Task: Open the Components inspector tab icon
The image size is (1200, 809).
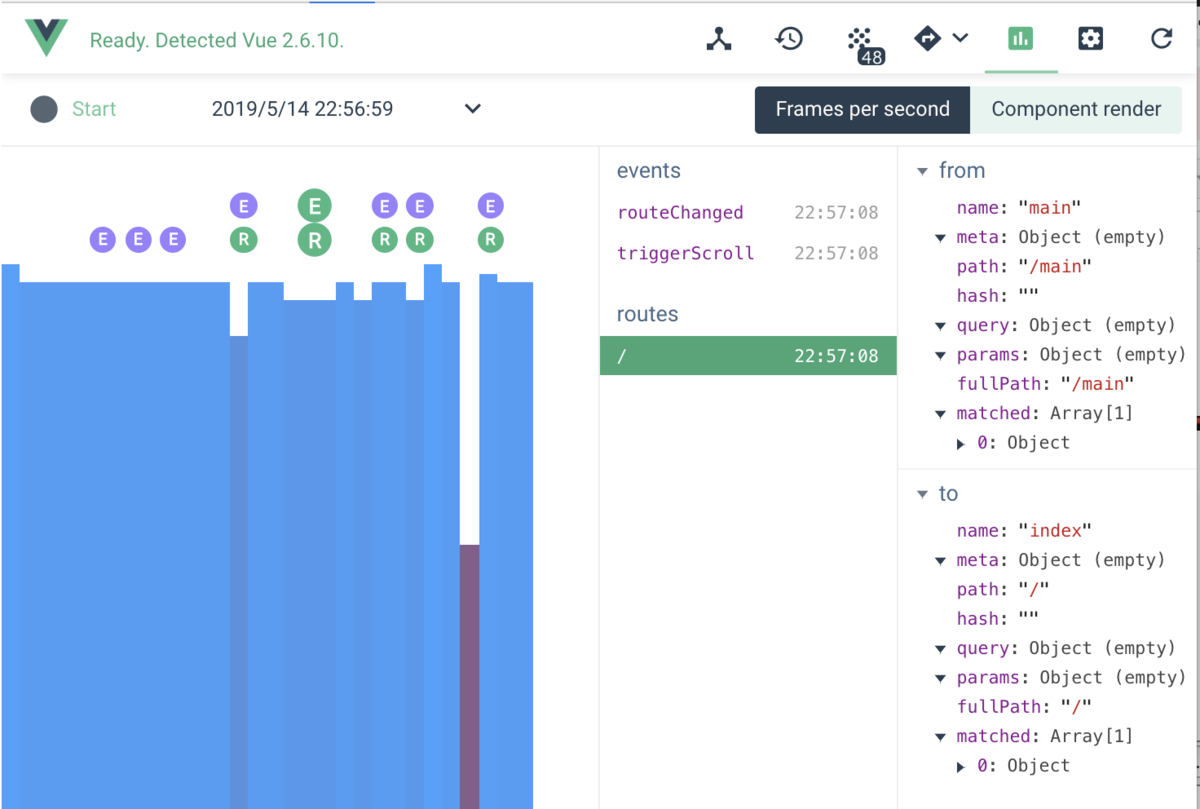Action: pos(719,39)
